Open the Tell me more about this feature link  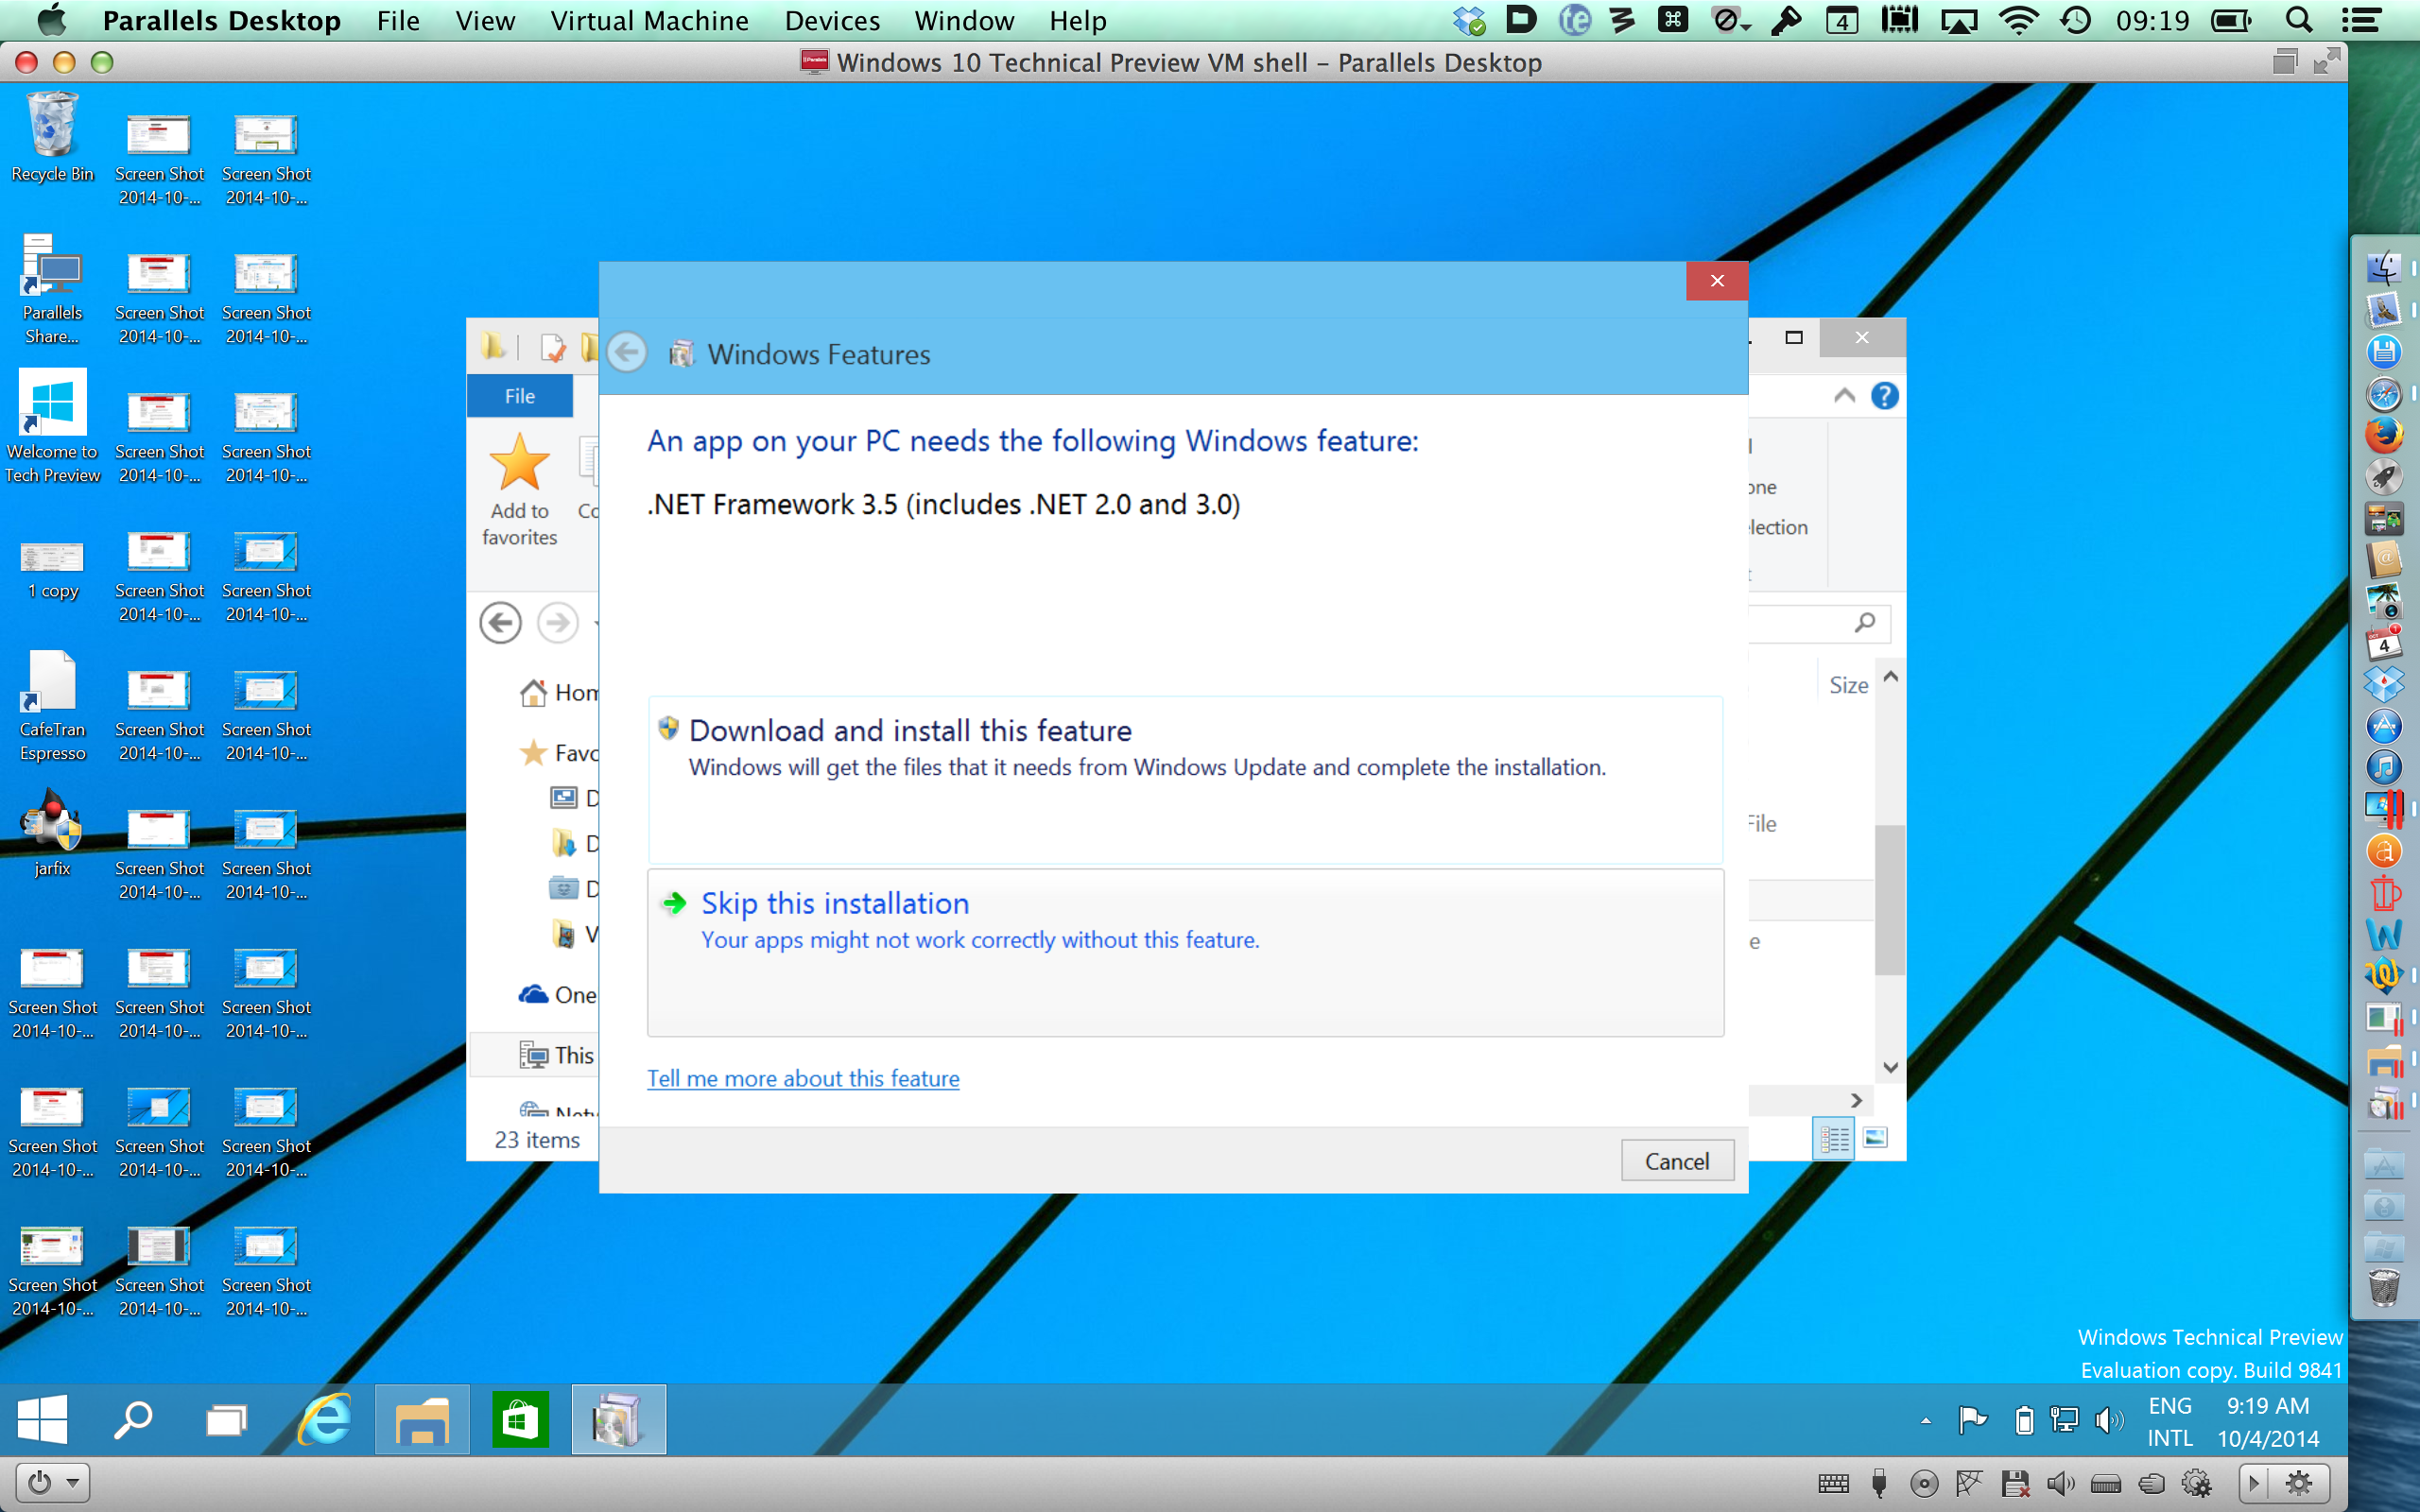[803, 1078]
